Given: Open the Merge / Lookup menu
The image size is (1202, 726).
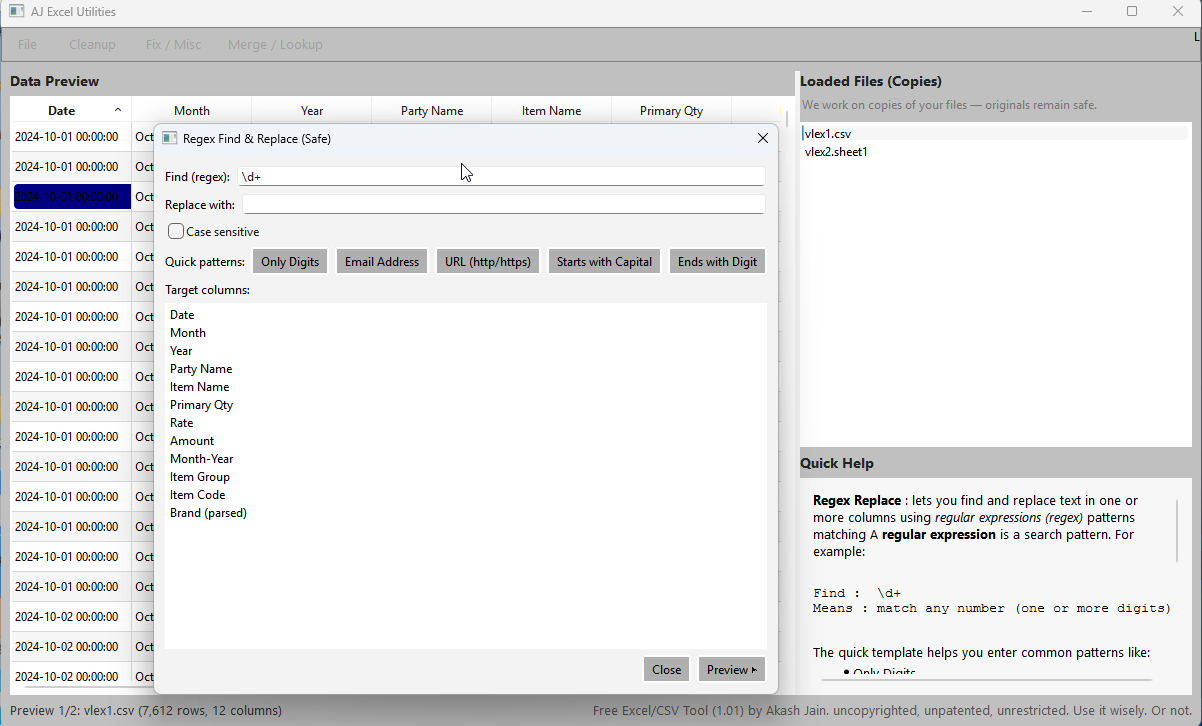Looking at the screenshot, I should pos(275,44).
